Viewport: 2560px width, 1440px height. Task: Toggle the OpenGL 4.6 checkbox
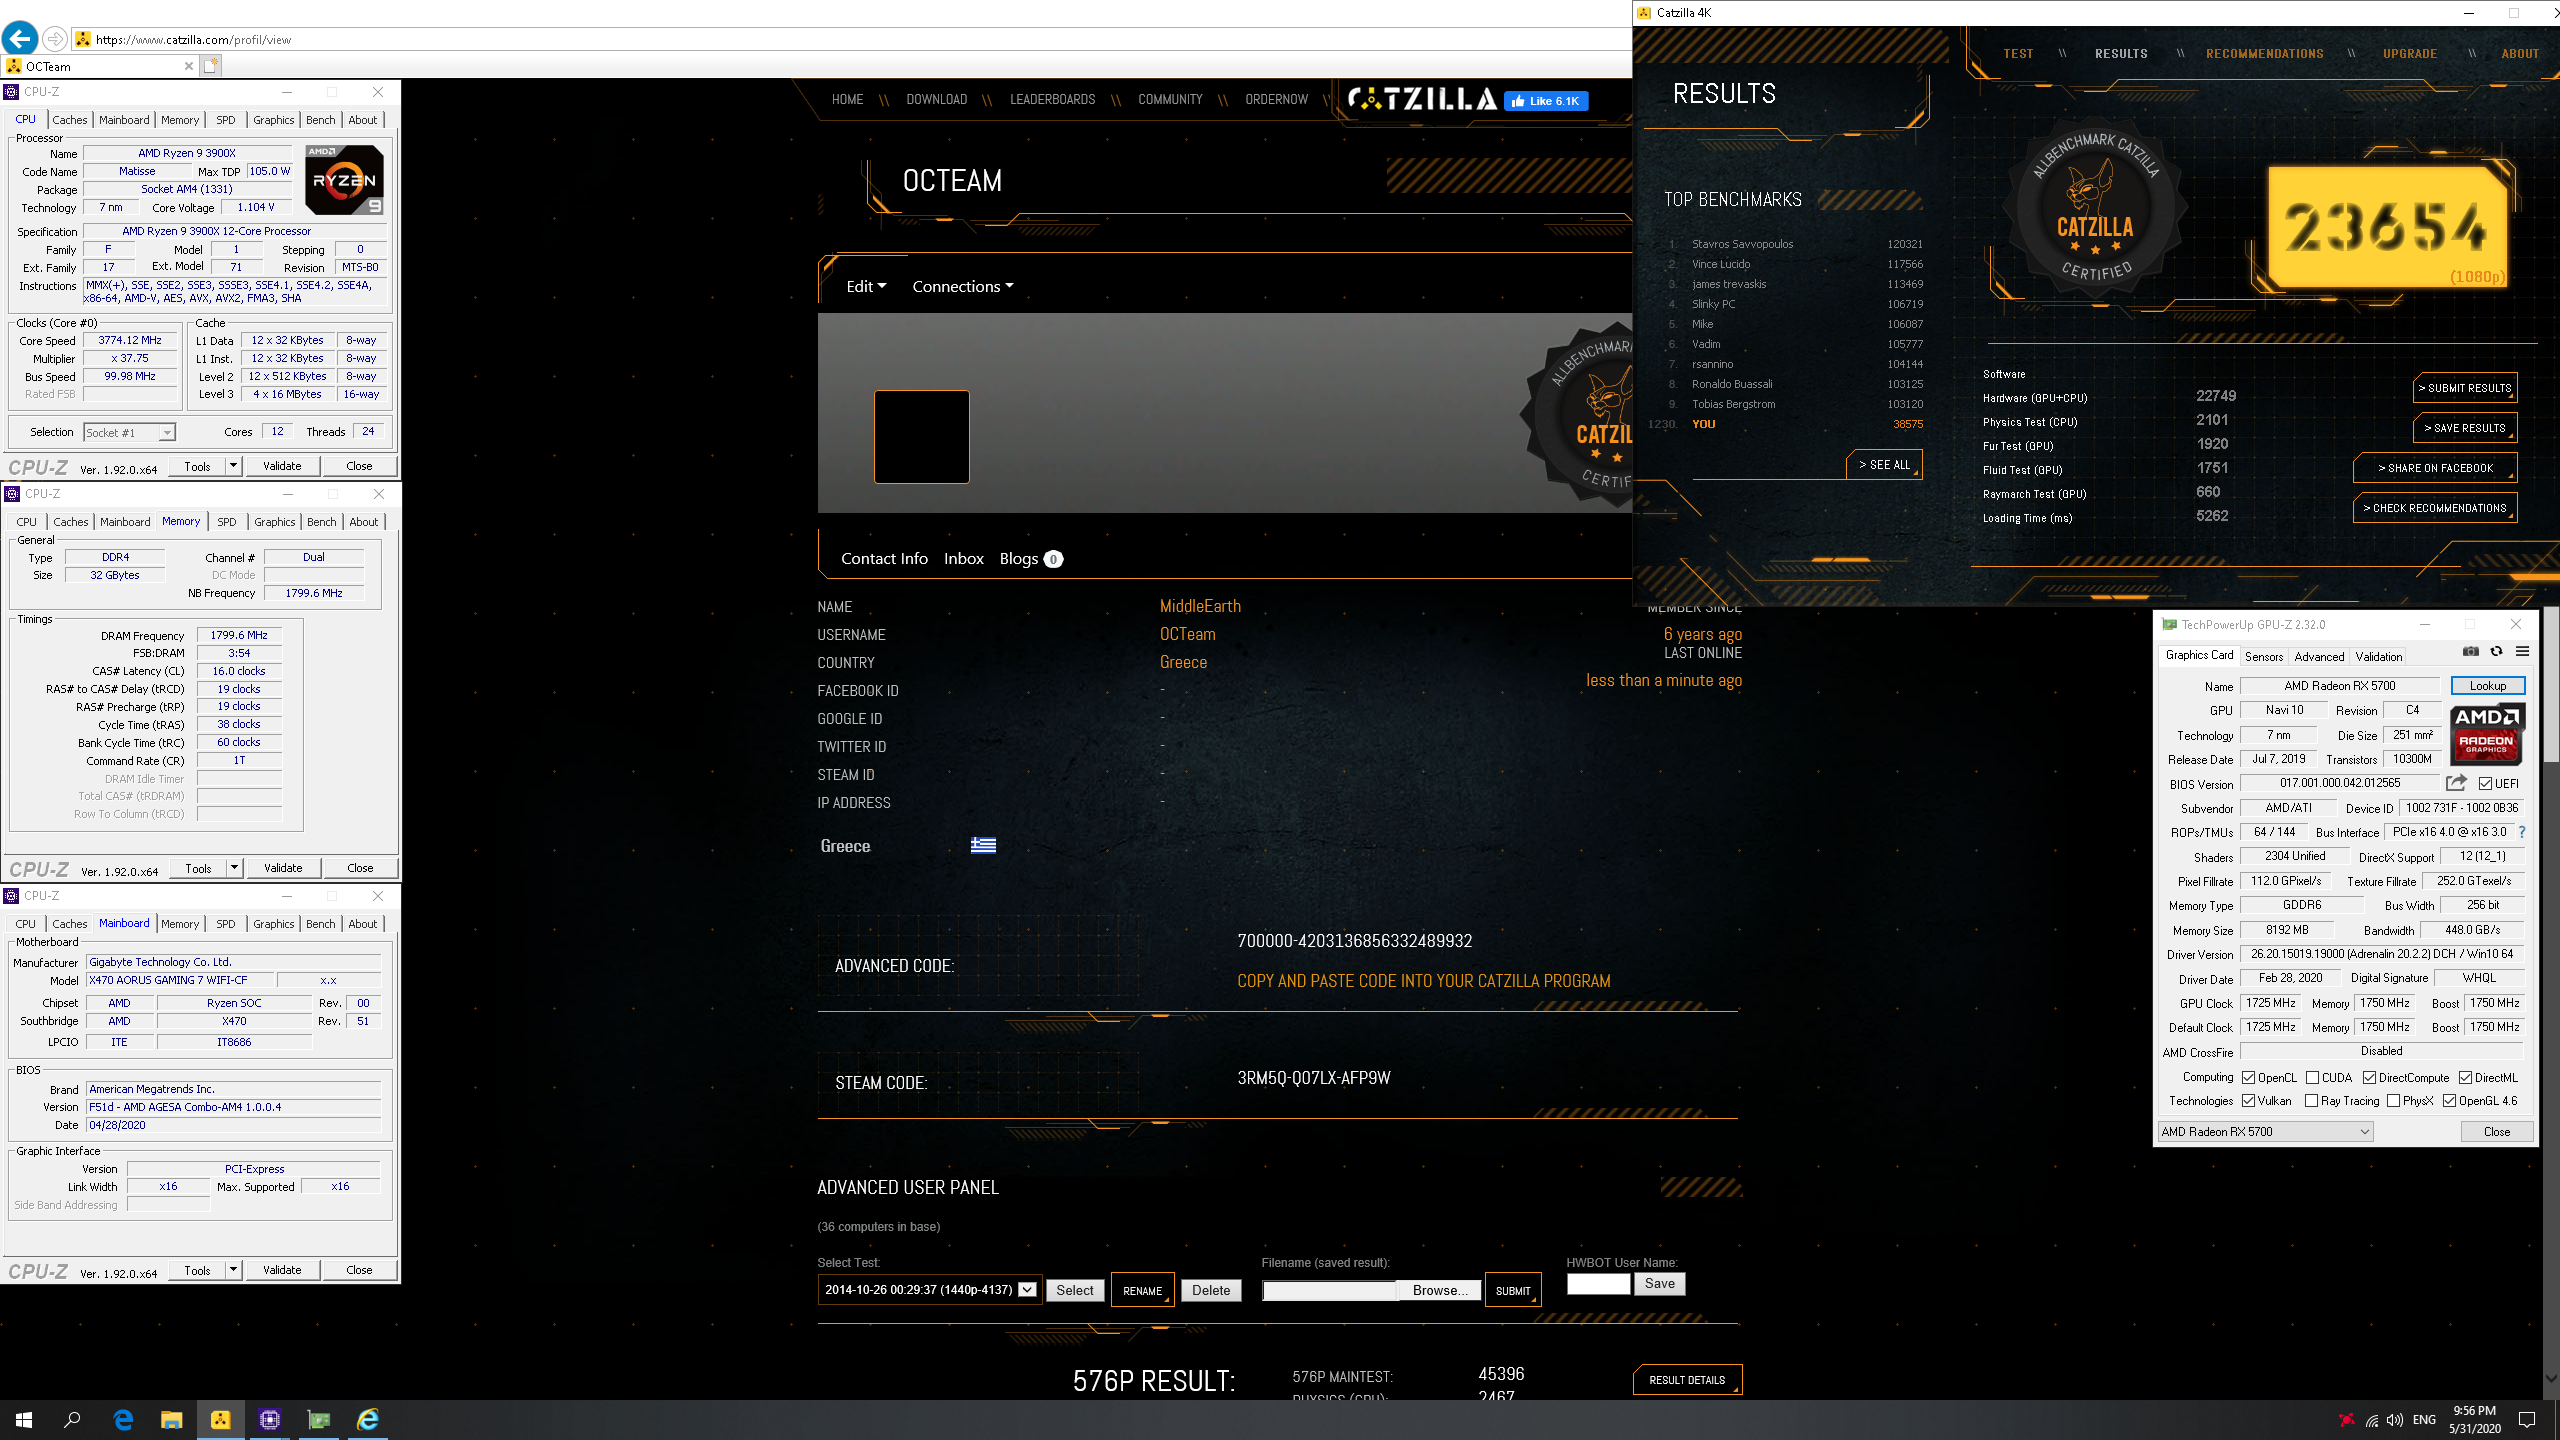(x=2449, y=1101)
